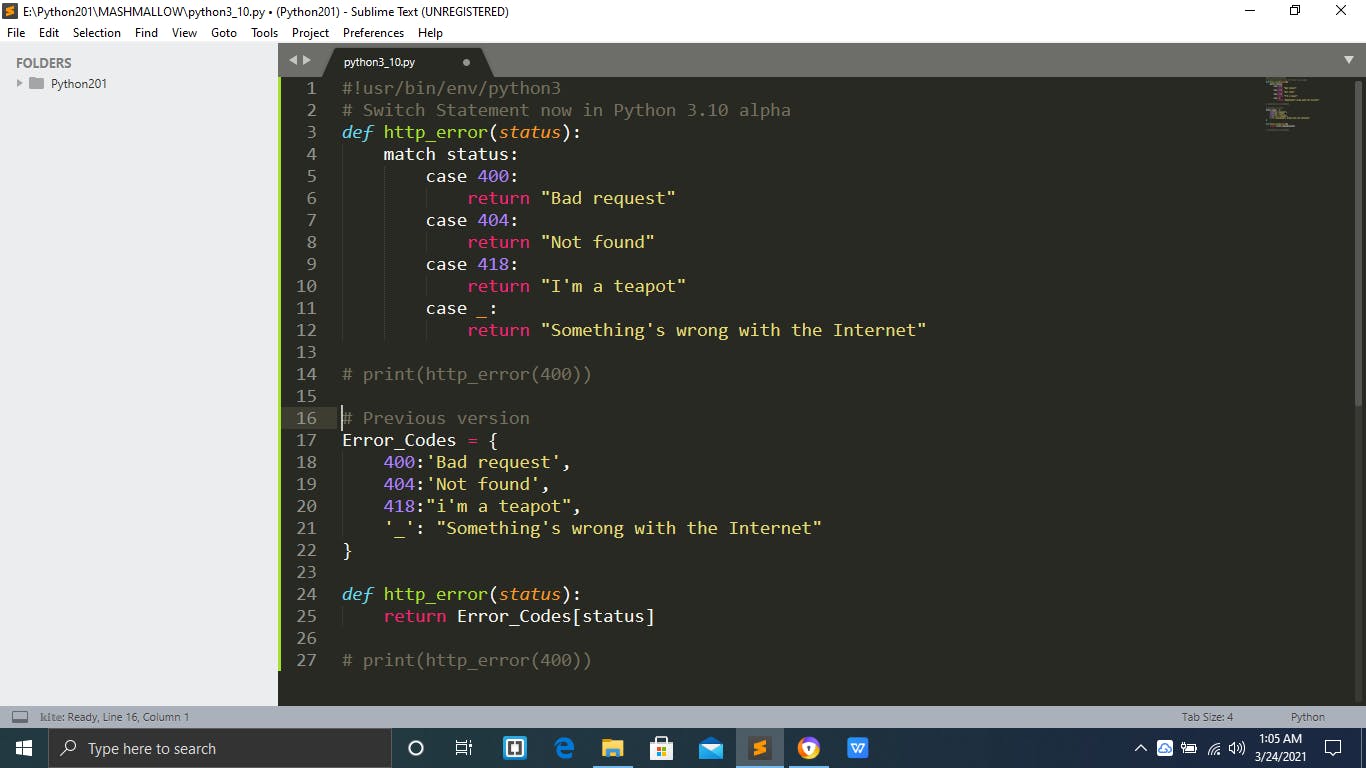The image size is (1366, 768).
Task: Click the line 14 print comment
Action: [467, 374]
